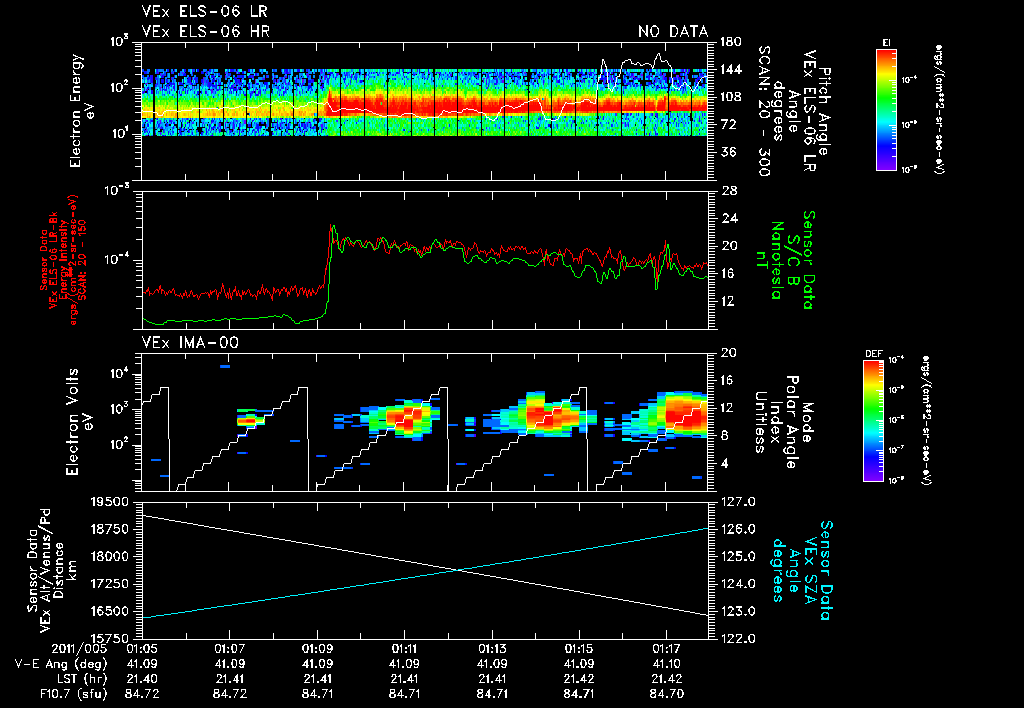Click the 01:09 time tick label
This screenshot has width=1024, height=708.
(317, 650)
